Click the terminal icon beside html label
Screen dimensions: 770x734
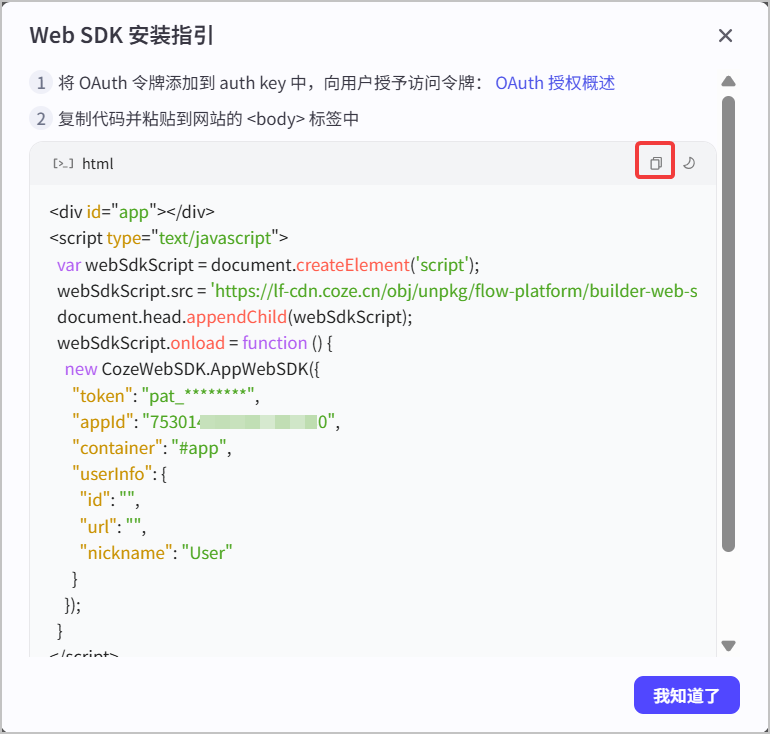[x=63, y=163]
